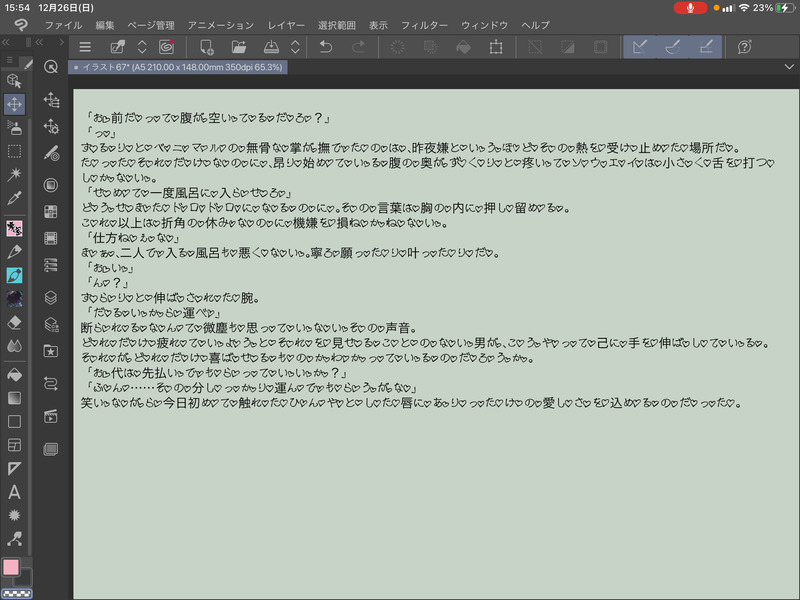Open the Auto Action palette
Screen dimensions: 800x600
(x=51, y=383)
